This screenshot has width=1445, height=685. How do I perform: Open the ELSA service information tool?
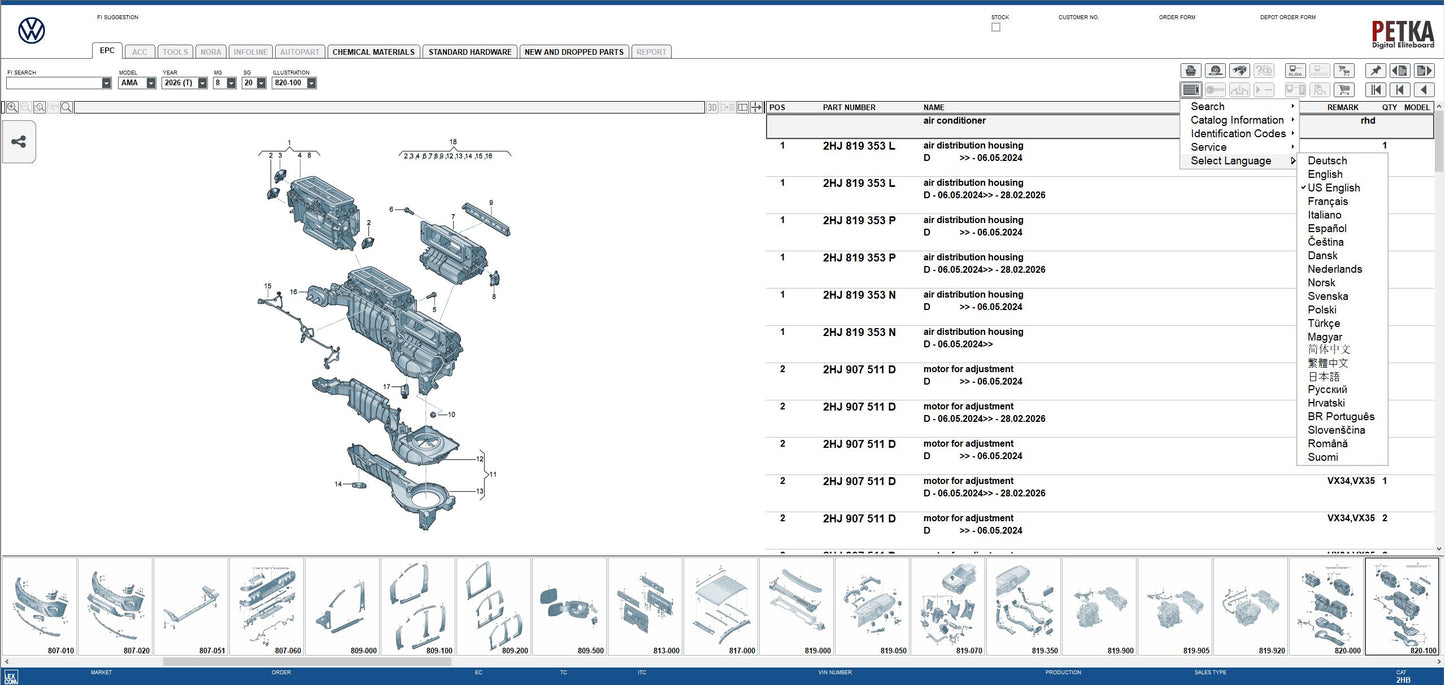(x=1294, y=70)
